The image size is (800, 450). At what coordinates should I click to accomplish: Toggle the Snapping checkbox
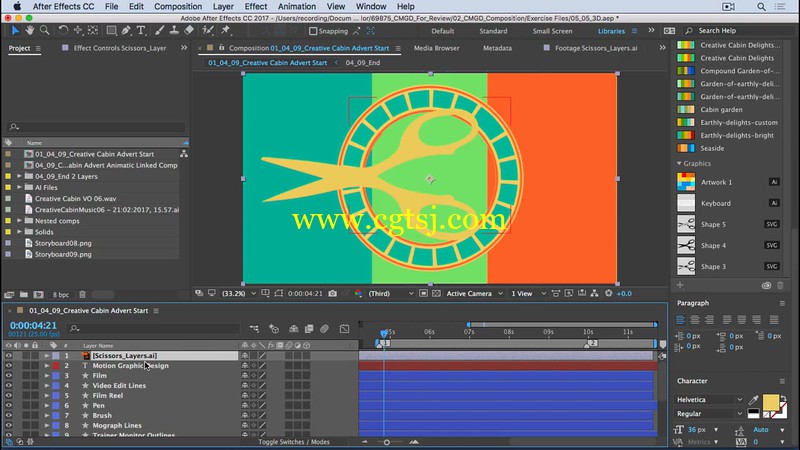(313, 31)
